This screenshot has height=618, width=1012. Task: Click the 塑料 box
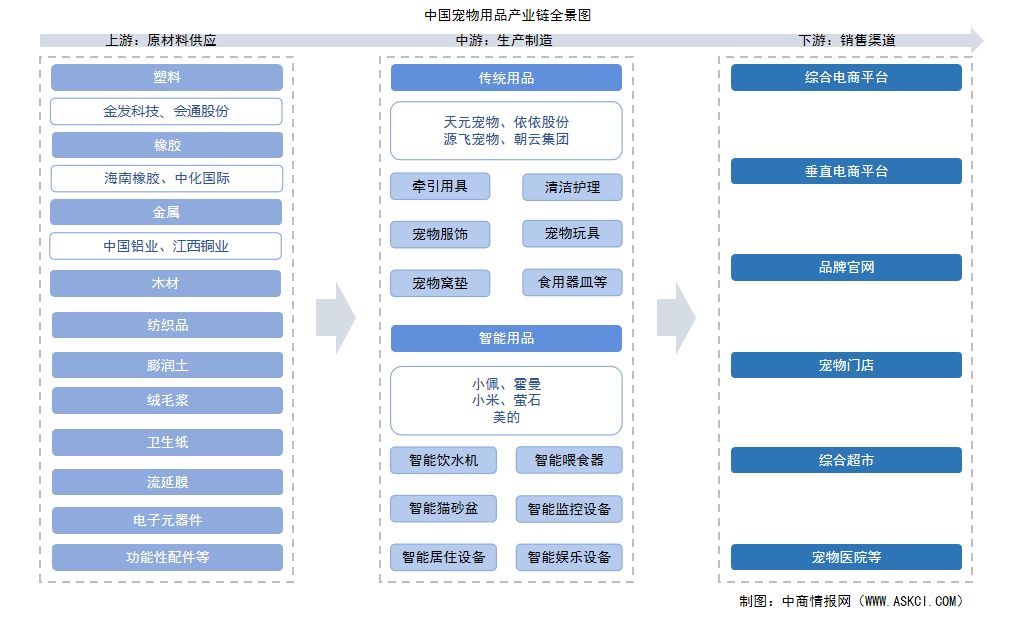(167, 77)
